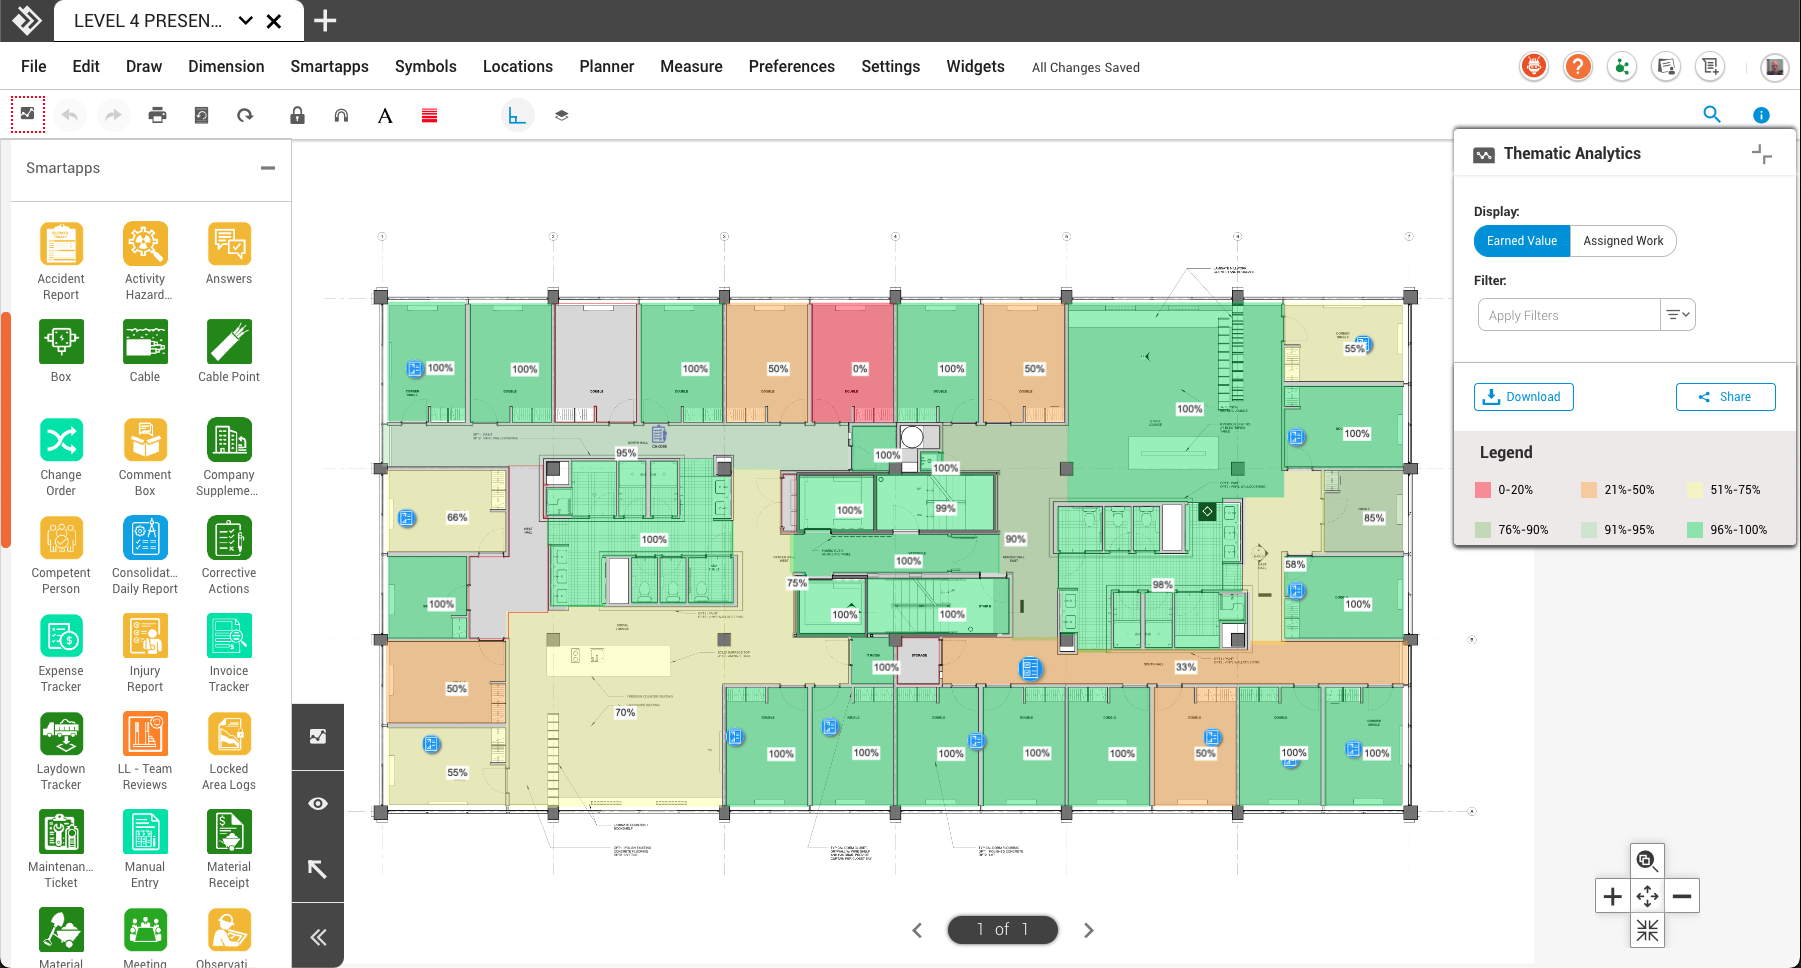Collapse the Smartapps panel

(268, 168)
